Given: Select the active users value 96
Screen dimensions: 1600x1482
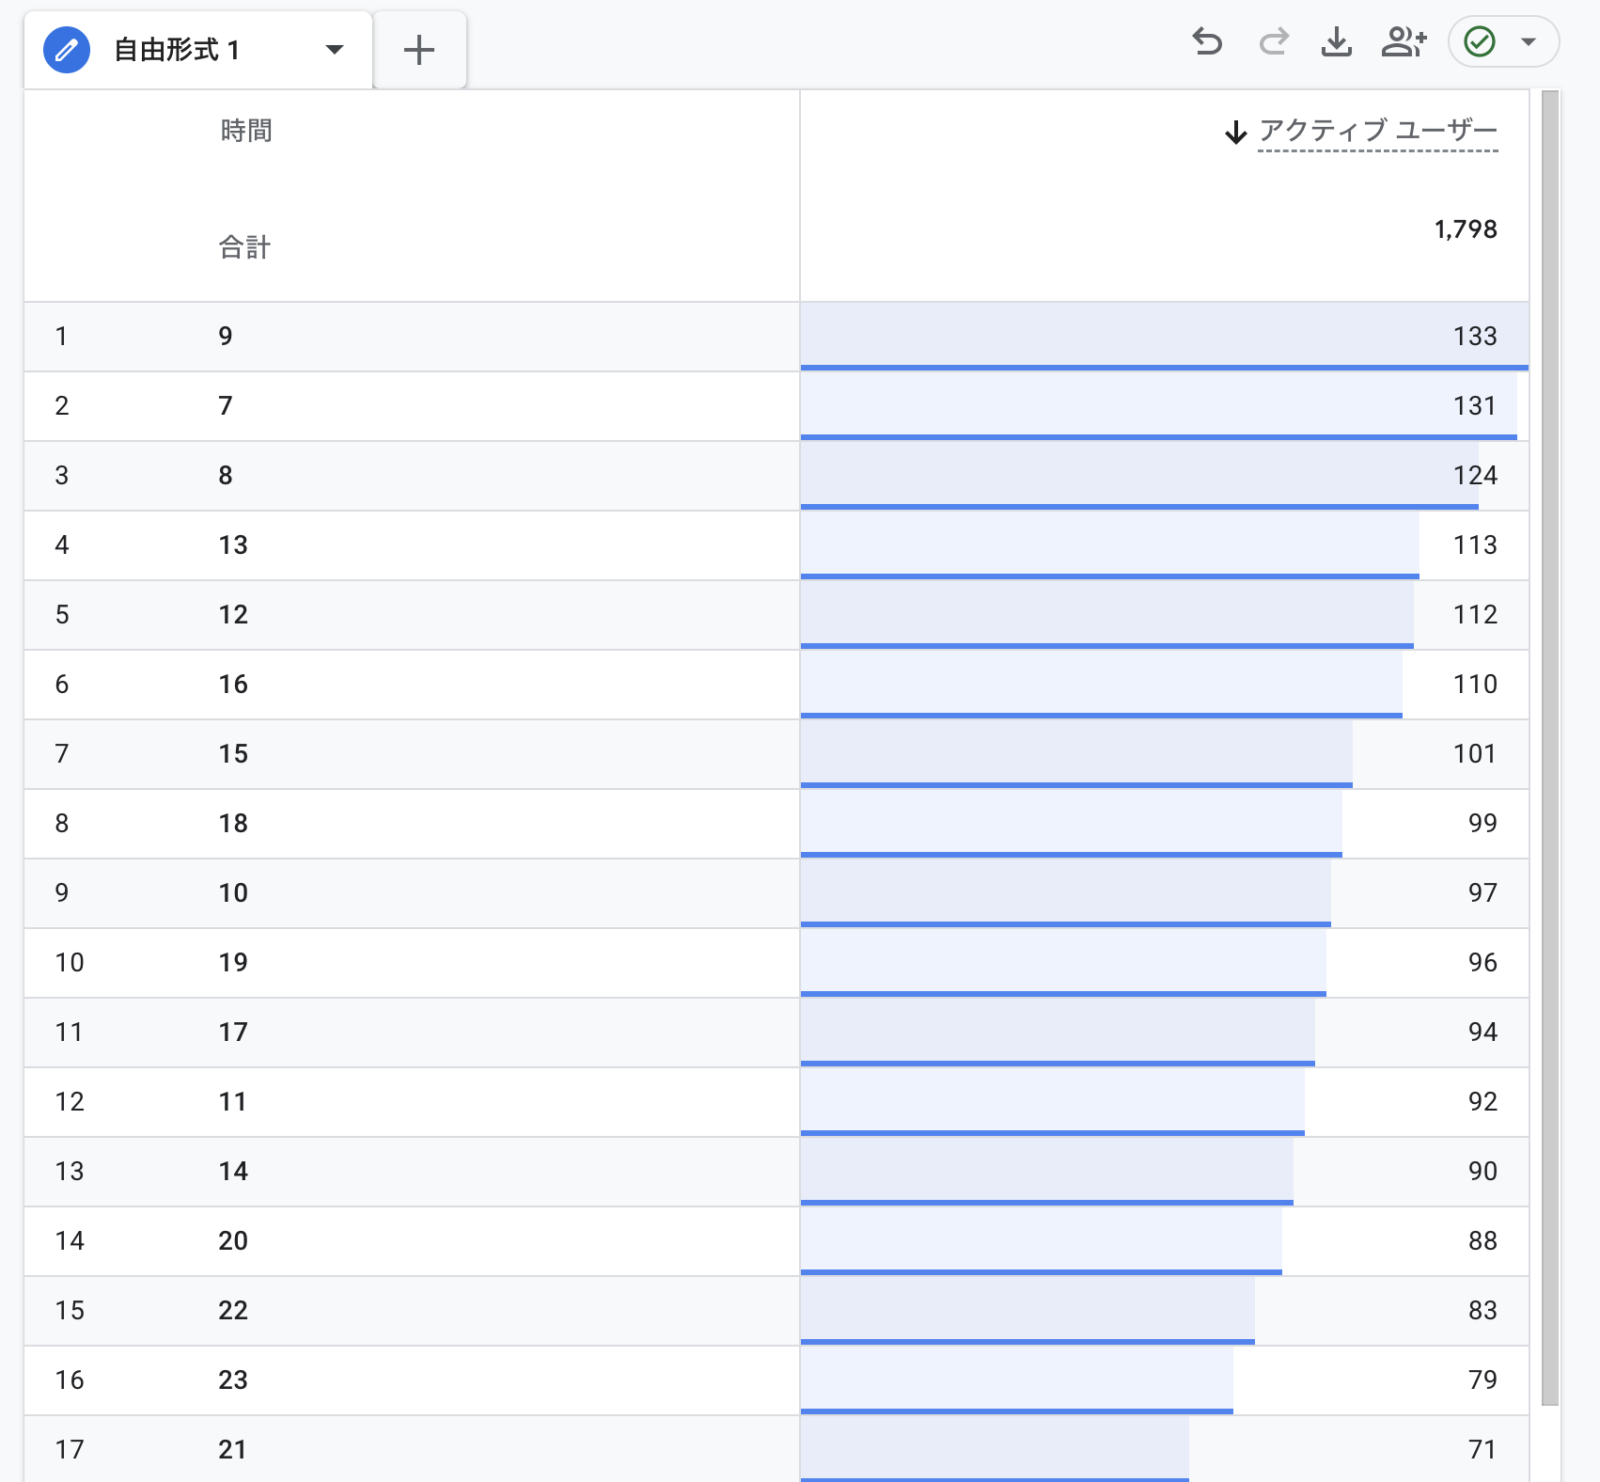Looking at the screenshot, I should 1483,962.
